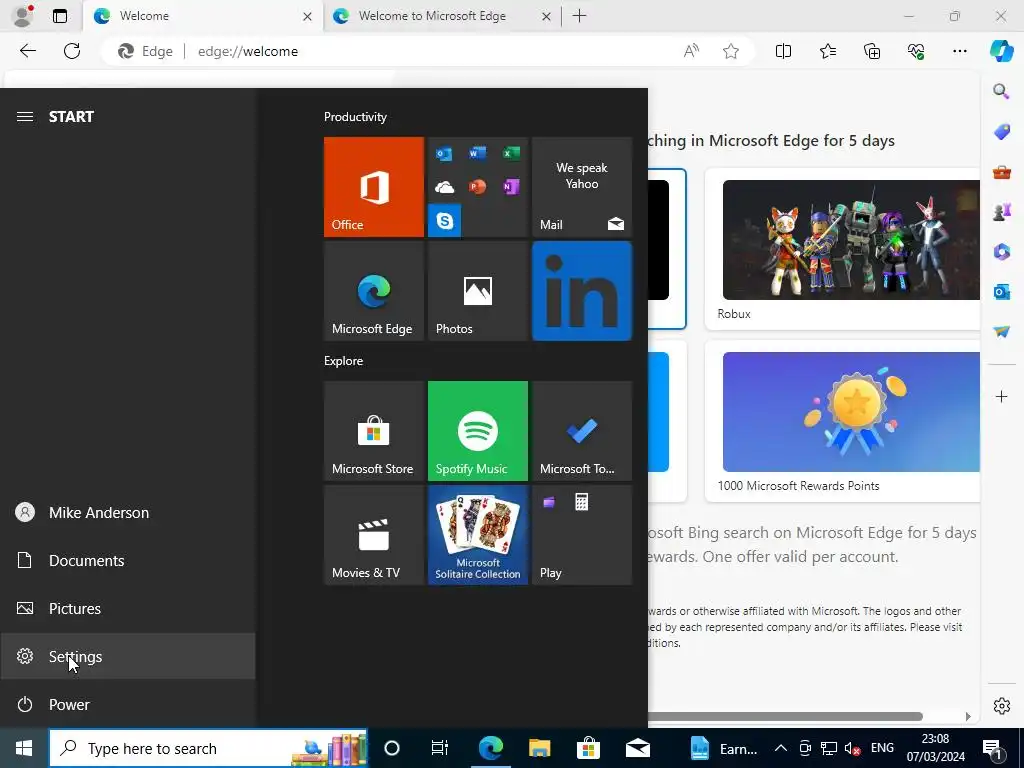
Task: Open Documents from the Start menu
Action: (127, 560)
